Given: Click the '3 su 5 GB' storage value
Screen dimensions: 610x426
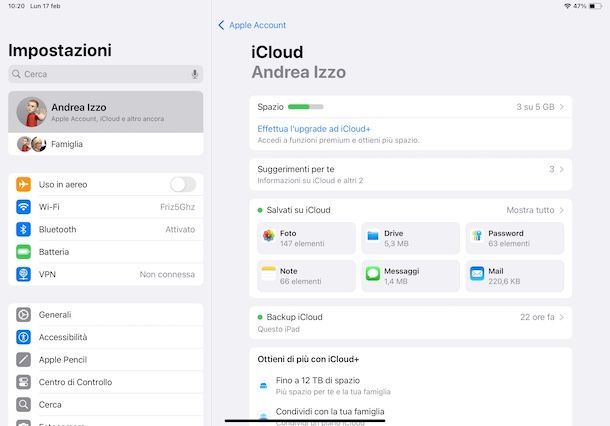Looking at the screenshot, I should click(535, 107).
